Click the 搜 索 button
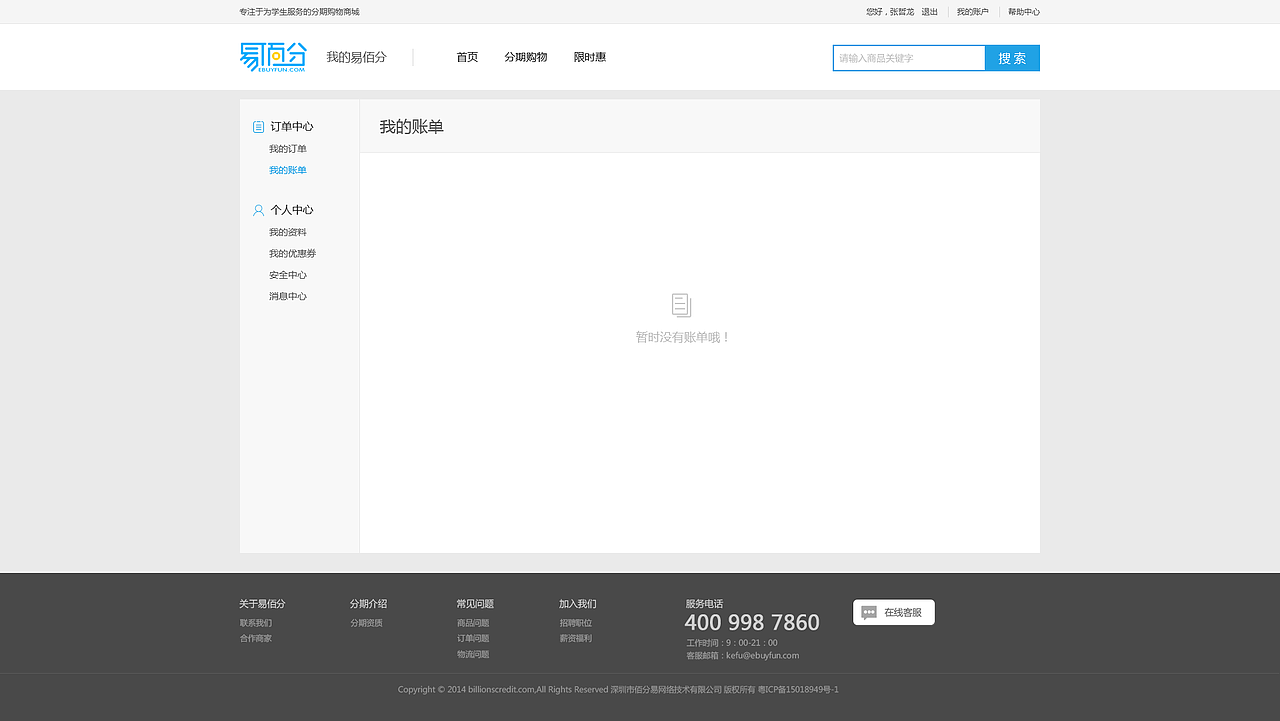1280x721 pixels. pos(1011,57)
